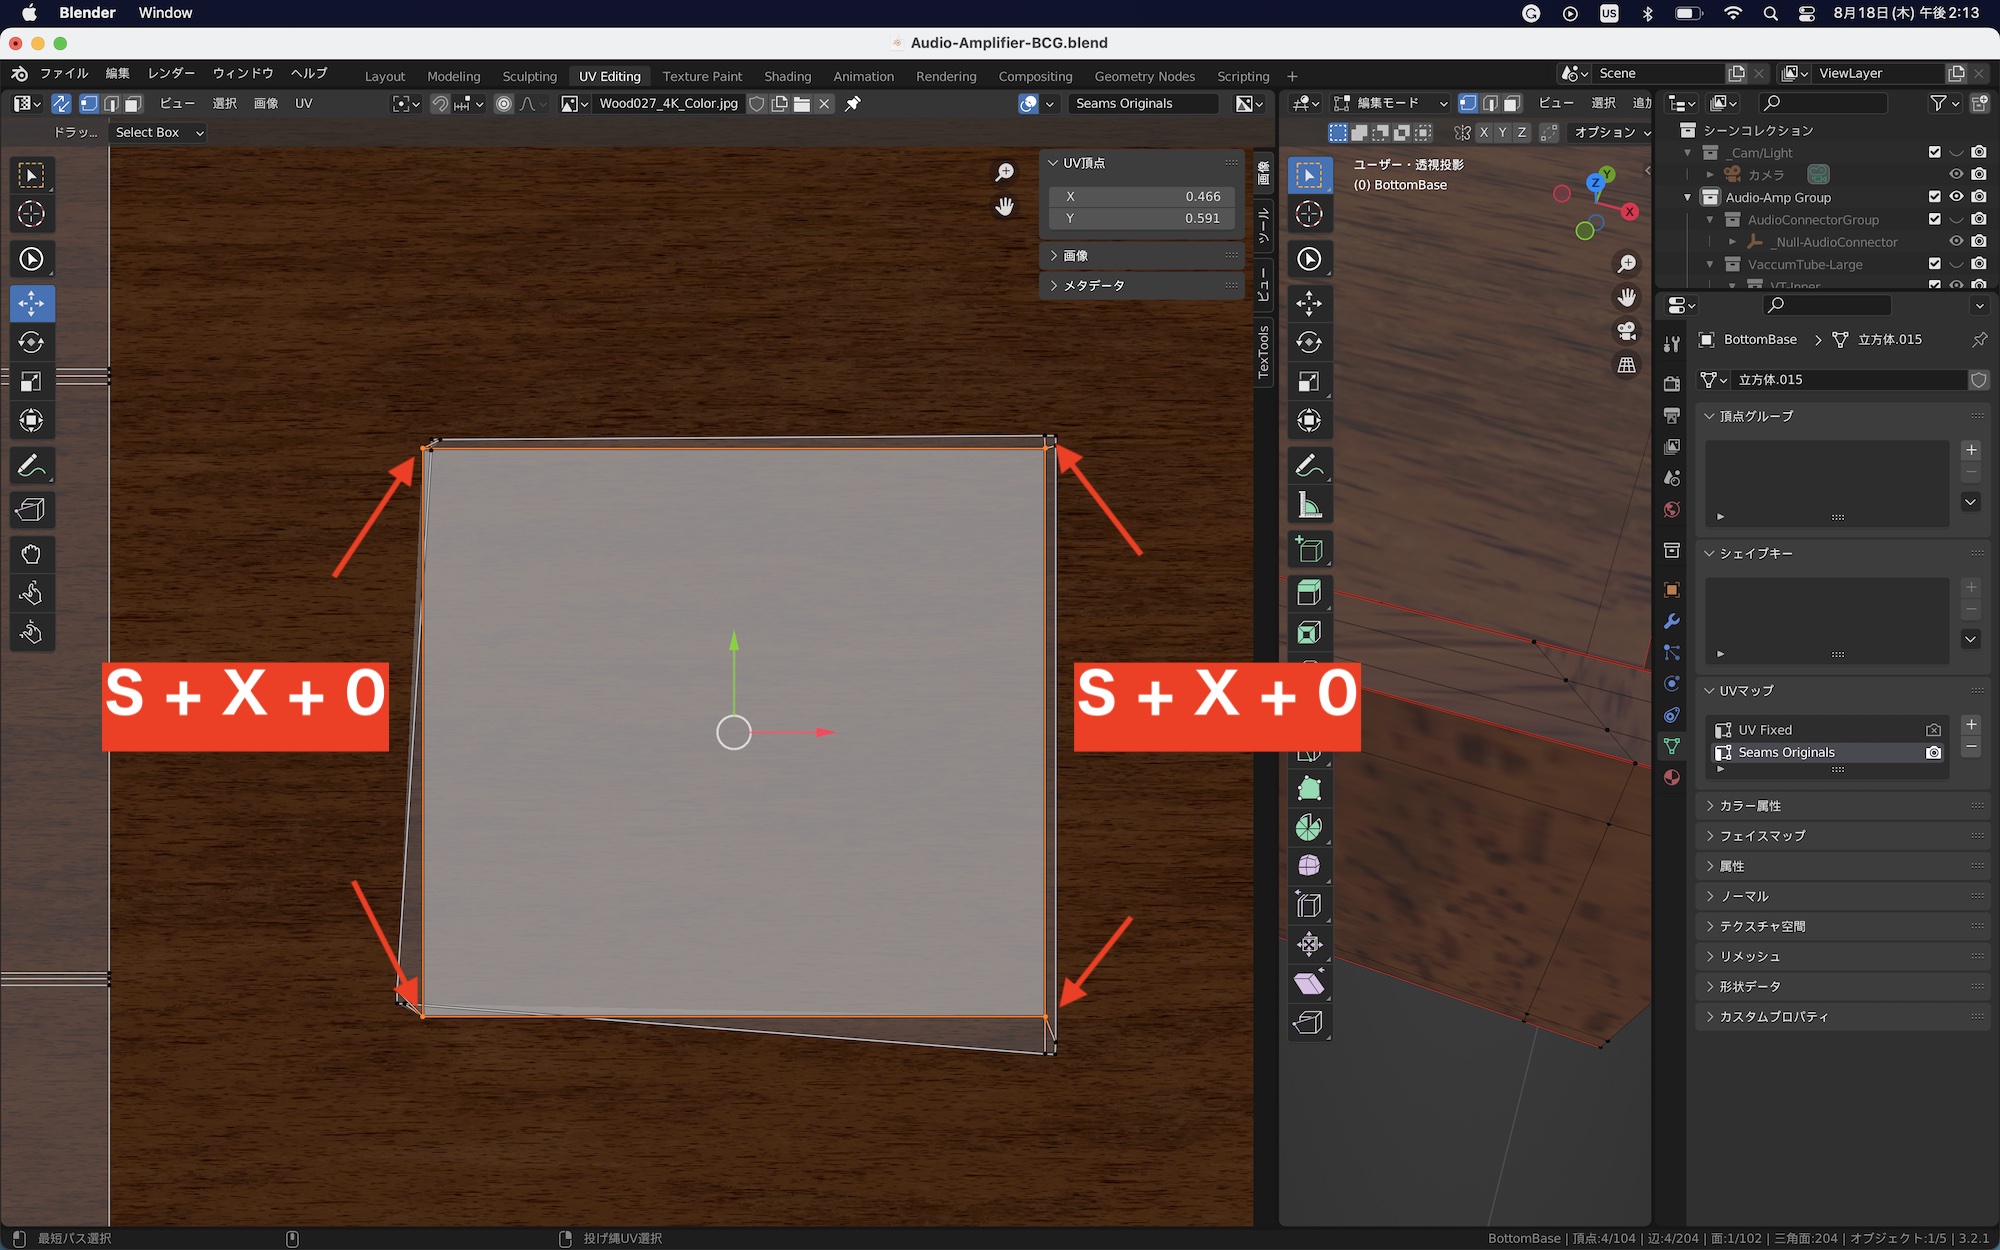Select the Grab sculpt tool in UV editor
Image resolution: width=2000 pixels, height=1250 pixels.
(31, 554)
